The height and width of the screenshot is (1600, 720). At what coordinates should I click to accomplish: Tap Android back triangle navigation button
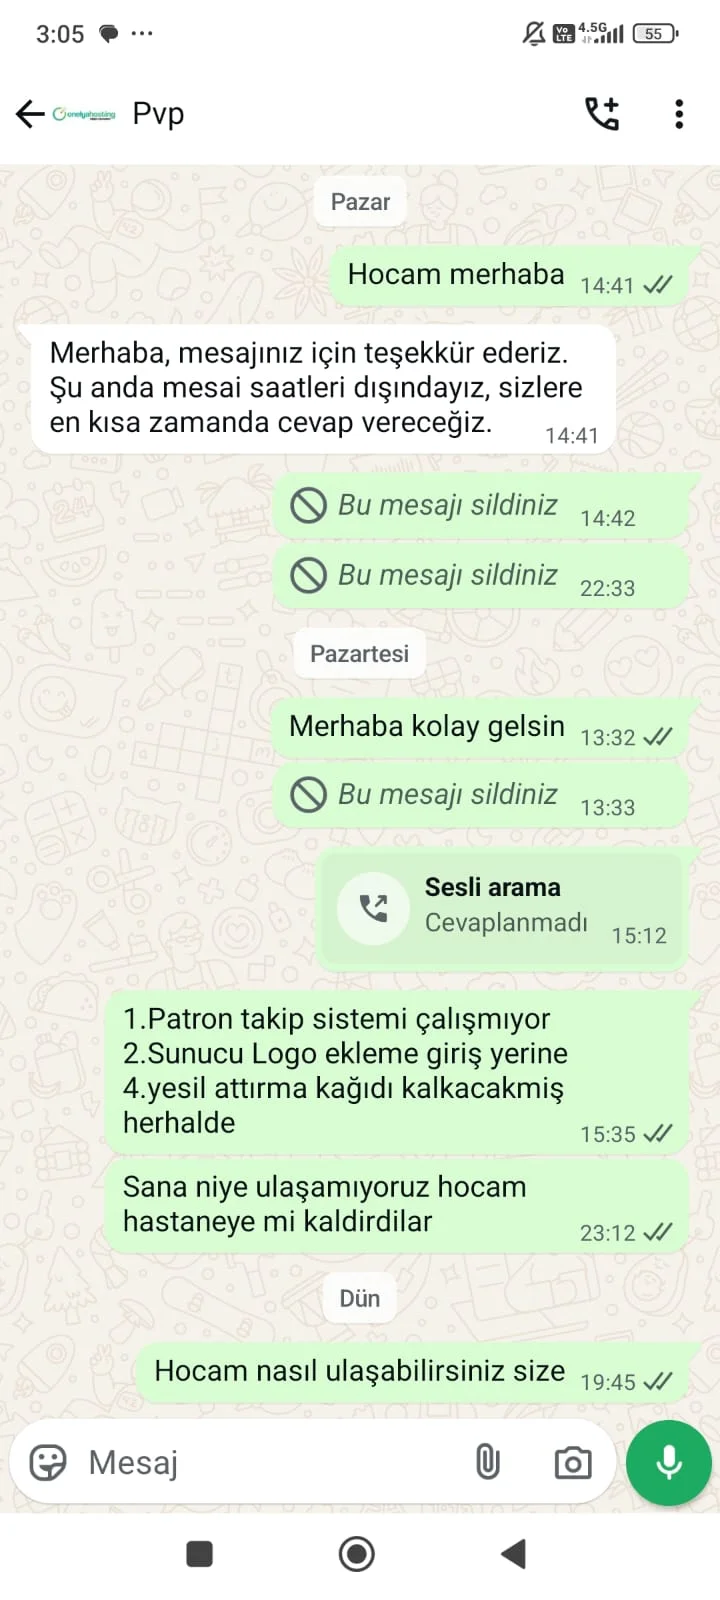(514, 1554)
